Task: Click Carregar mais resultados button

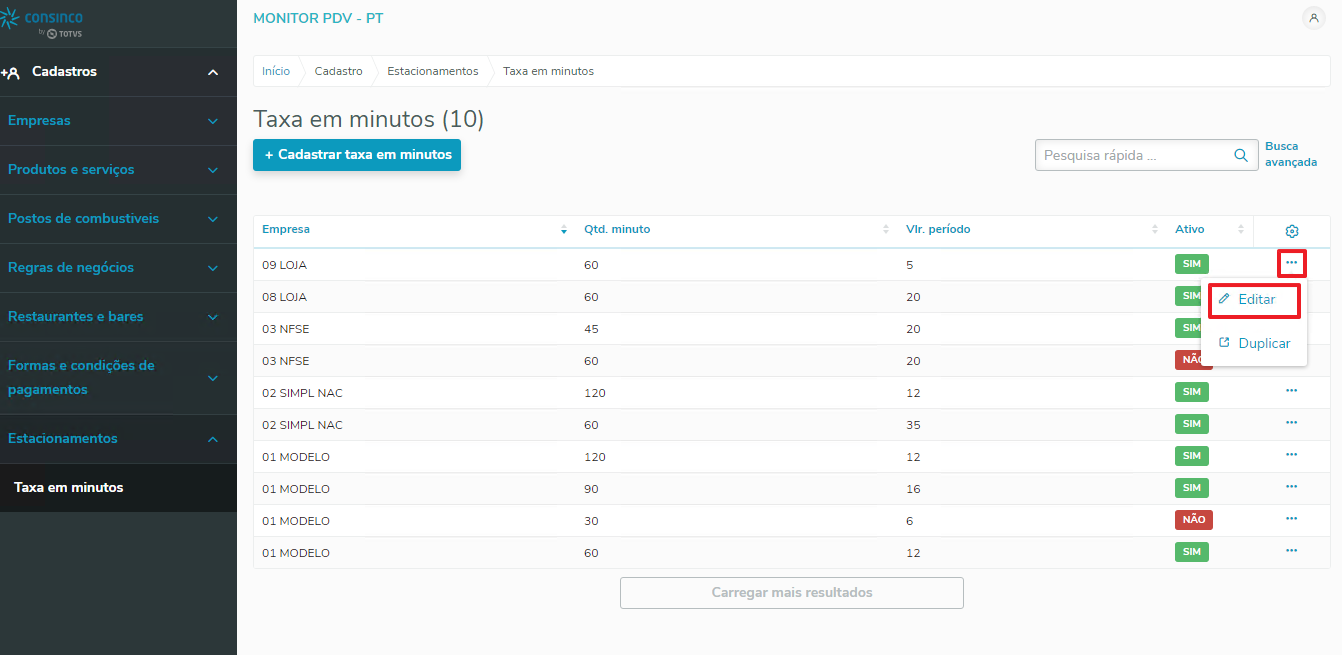Action: (x=791, y=593)
